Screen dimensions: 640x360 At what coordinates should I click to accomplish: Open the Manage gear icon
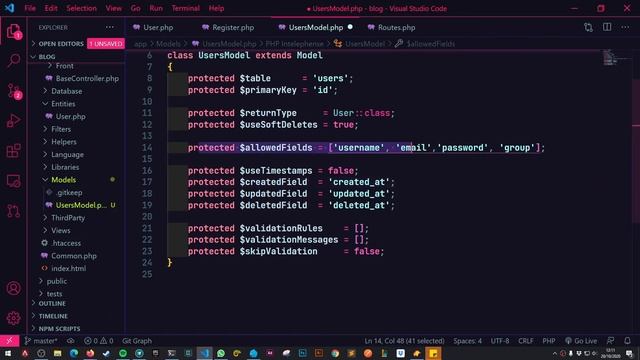click(13, 318)
